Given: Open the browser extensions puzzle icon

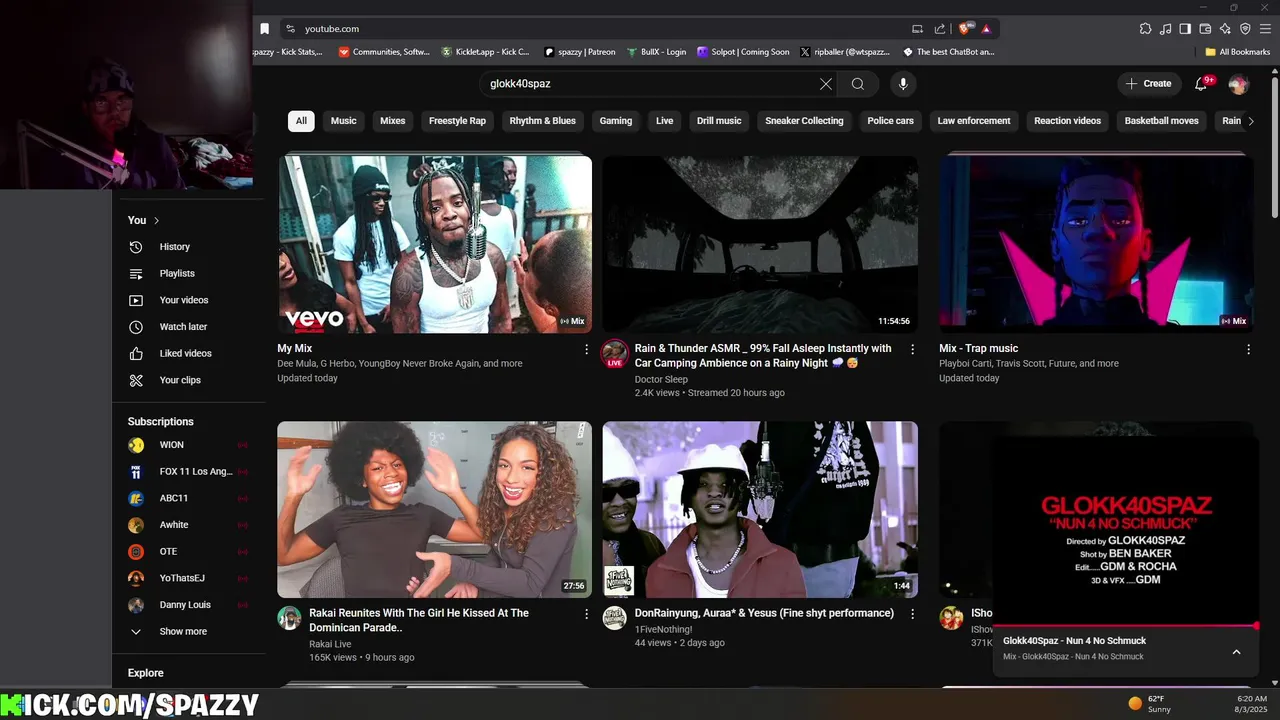Looking at the screenshot, I should click(x=1145, y=29).
